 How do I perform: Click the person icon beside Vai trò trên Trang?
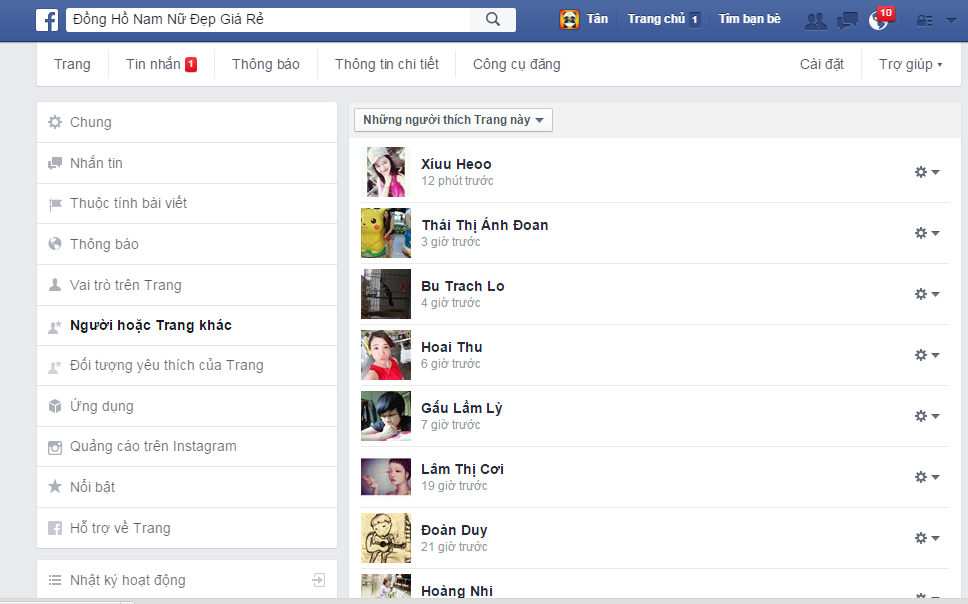pyautogui.click(x=55, y=285)
